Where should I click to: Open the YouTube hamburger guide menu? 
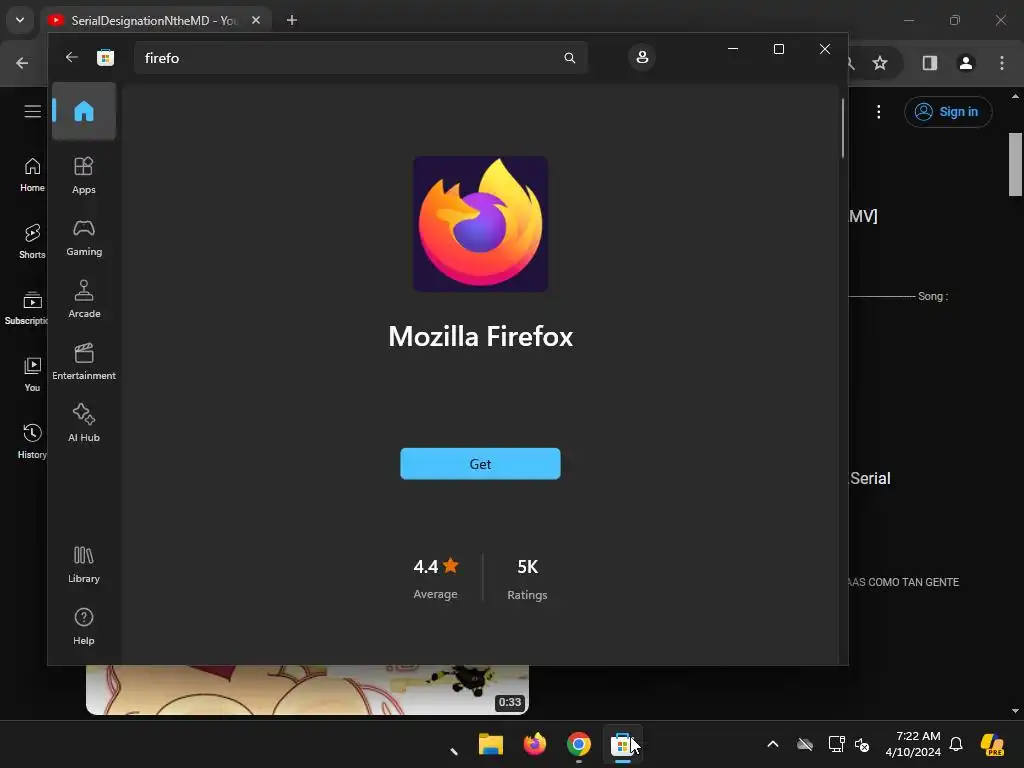click(32, 112)
